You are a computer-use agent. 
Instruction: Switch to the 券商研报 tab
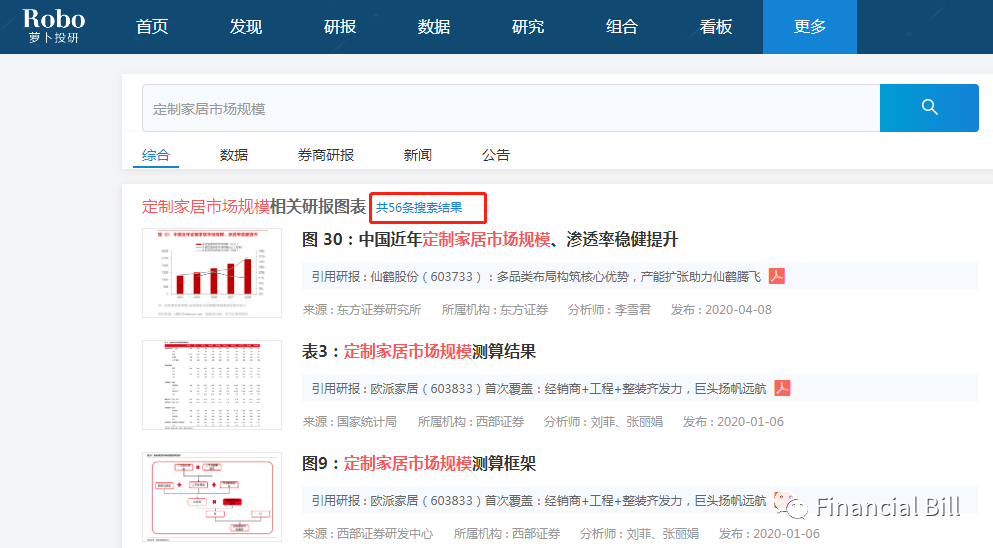click(326, 155)
